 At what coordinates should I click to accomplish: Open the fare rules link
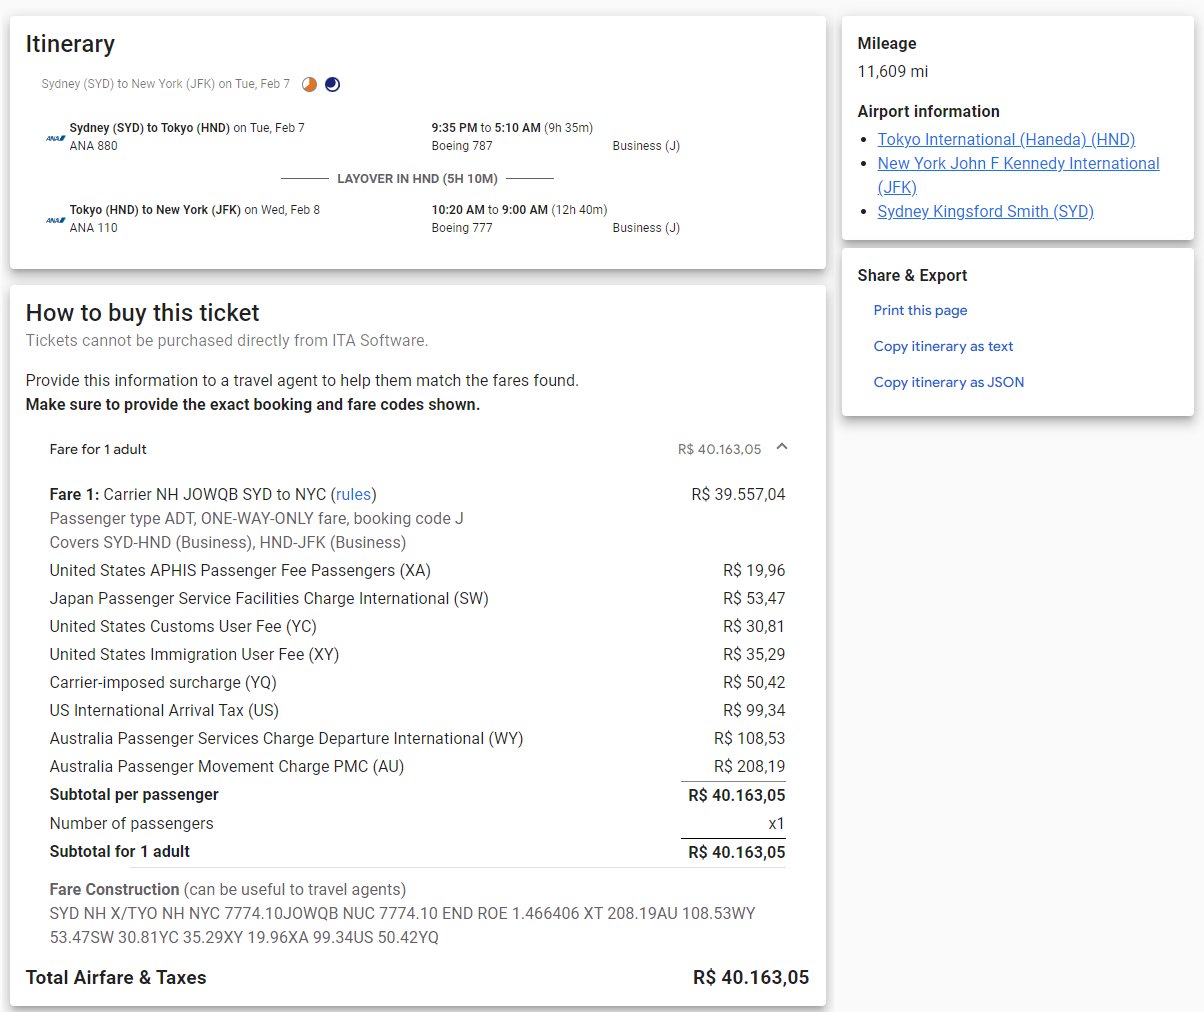(x=353, y=494)
